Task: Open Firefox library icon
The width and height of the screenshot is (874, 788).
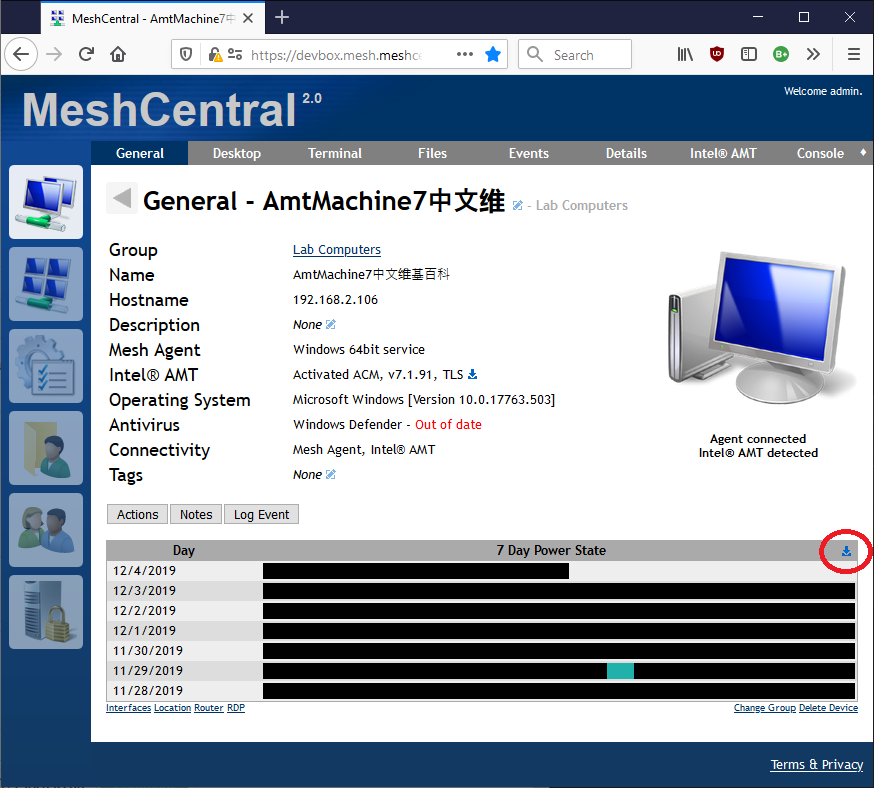Action: 685,54
